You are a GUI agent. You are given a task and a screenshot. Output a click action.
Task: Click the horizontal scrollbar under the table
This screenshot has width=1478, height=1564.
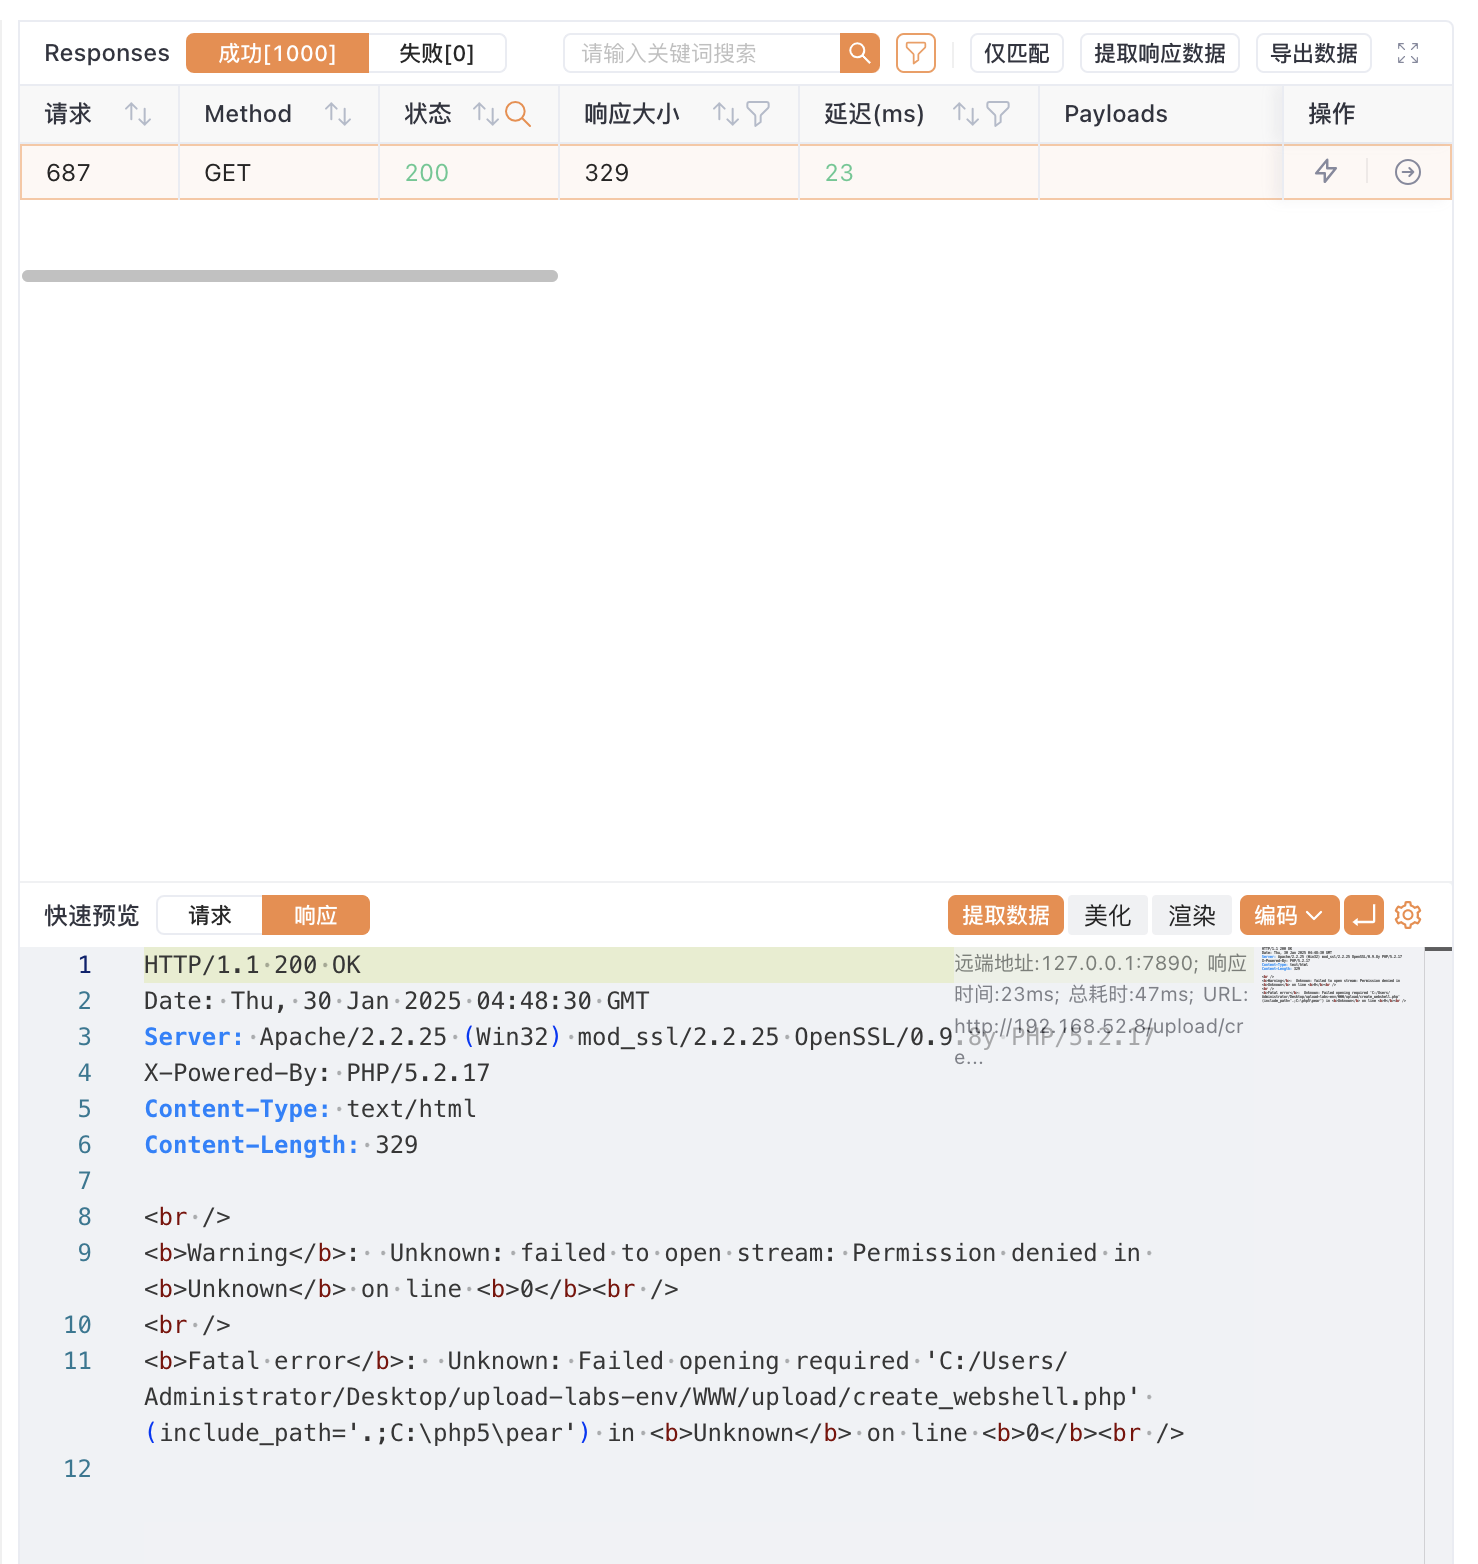tap(290, 276)
